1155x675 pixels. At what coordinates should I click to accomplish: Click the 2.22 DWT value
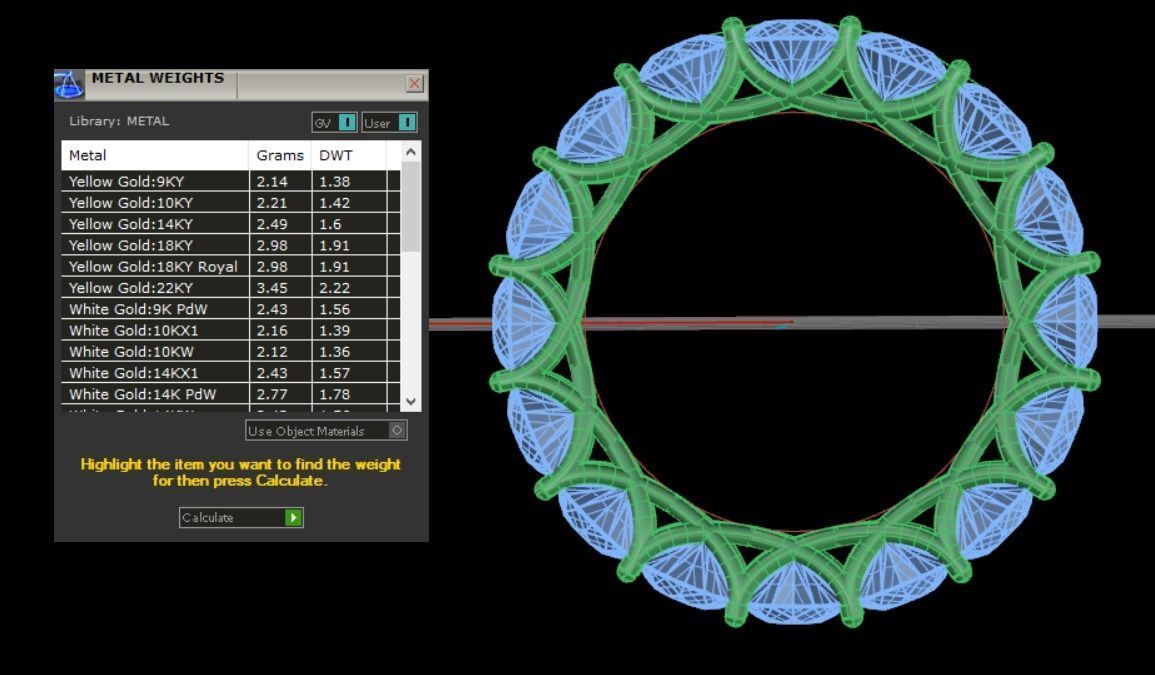tap(334, 288)
